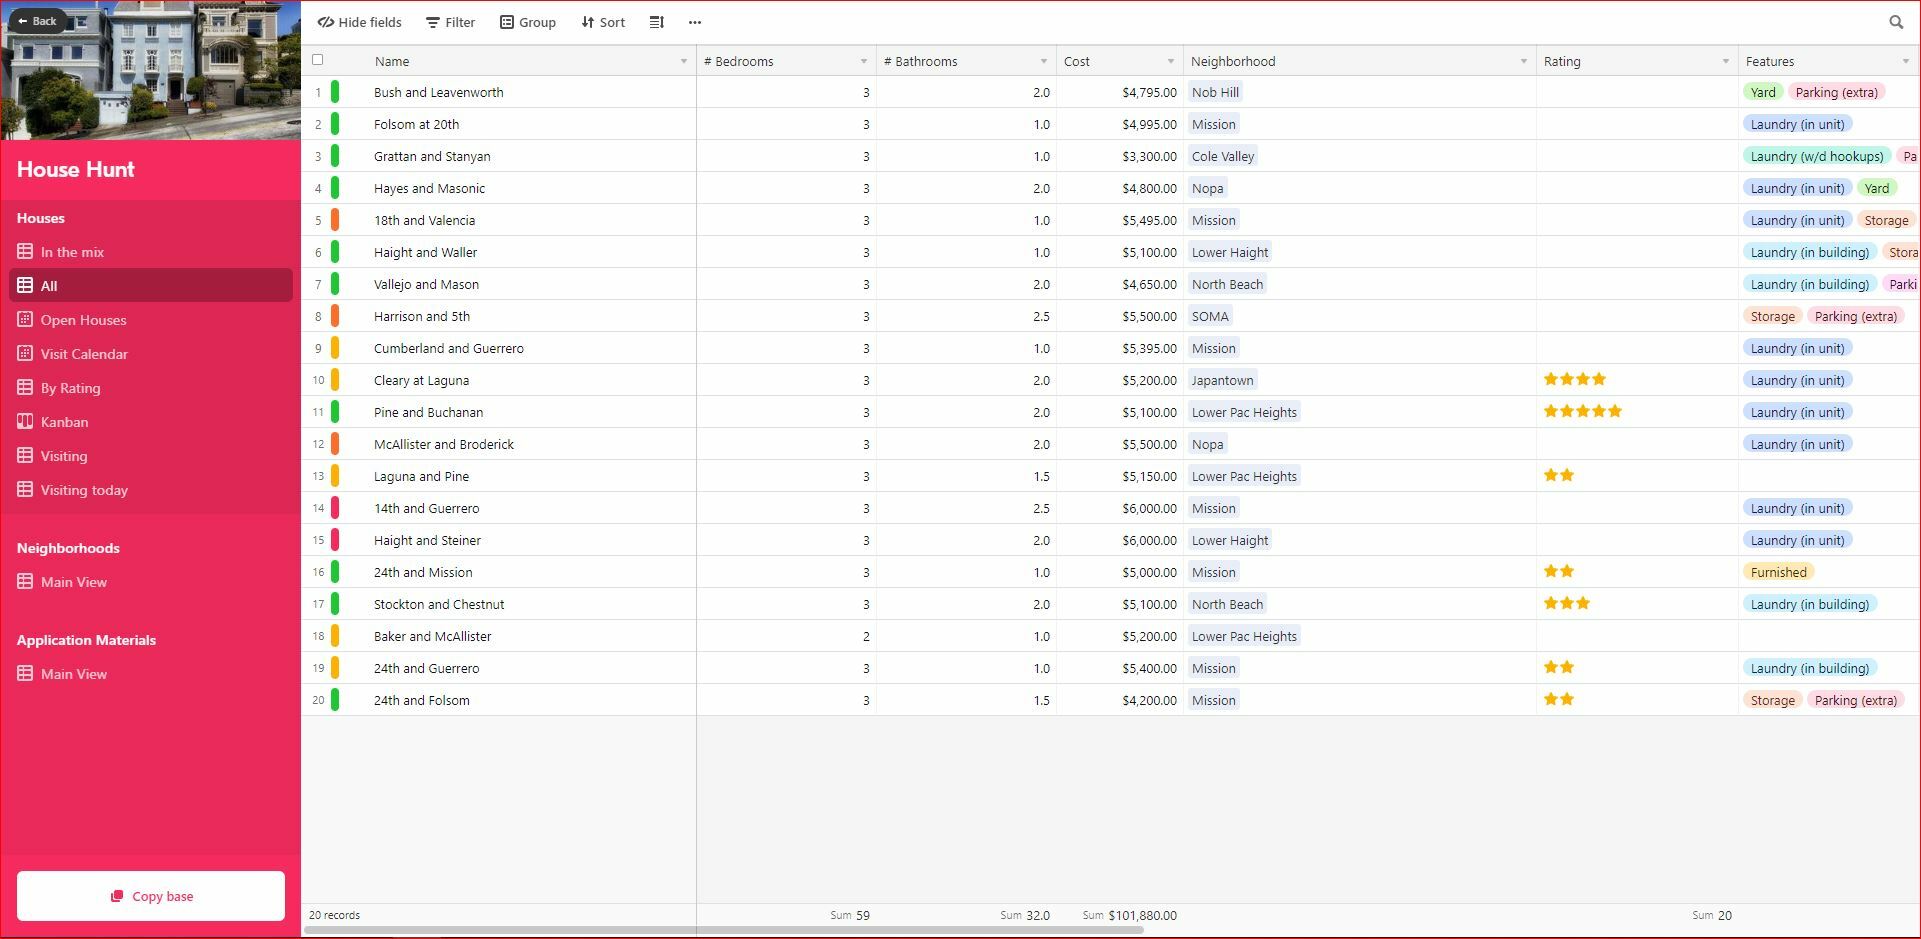
Task: Click cost $4,200.00 for 24th and Folsom
Action: (1149, 700)
